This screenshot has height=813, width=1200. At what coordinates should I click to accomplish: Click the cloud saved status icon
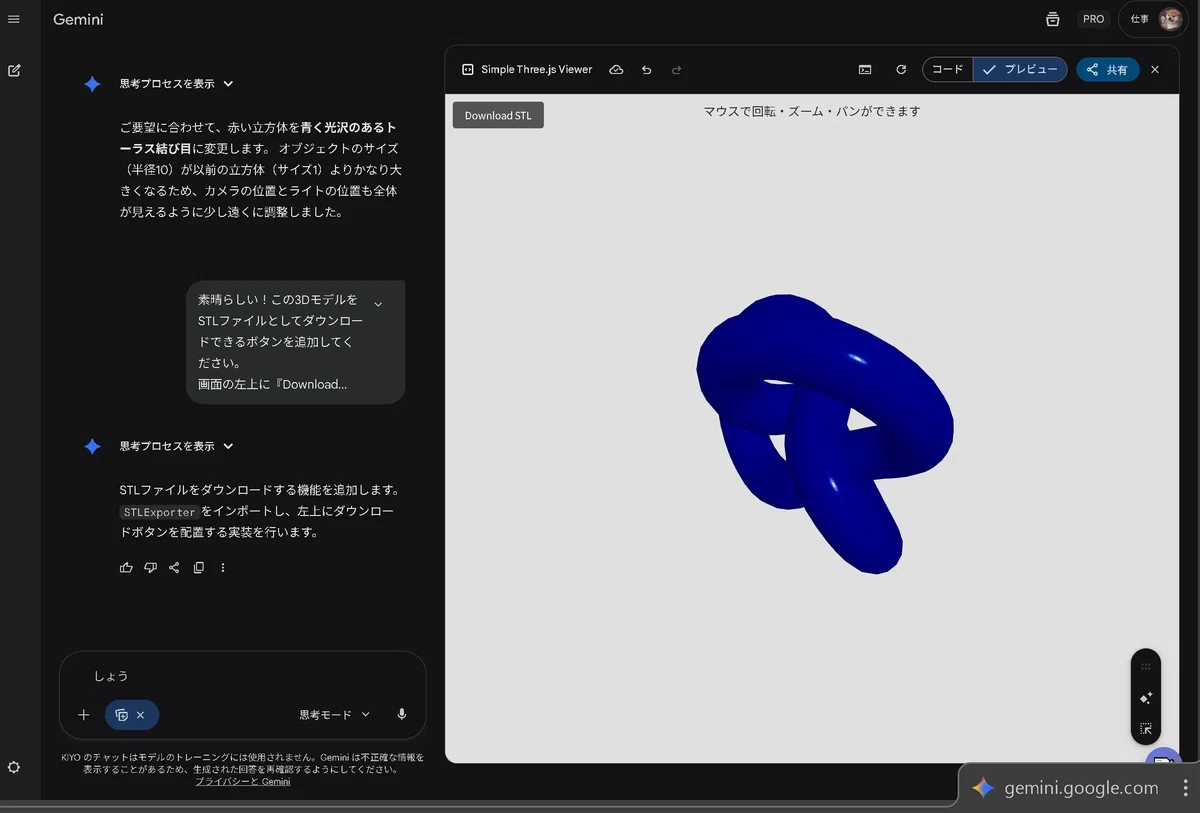[x=616, y=70]
